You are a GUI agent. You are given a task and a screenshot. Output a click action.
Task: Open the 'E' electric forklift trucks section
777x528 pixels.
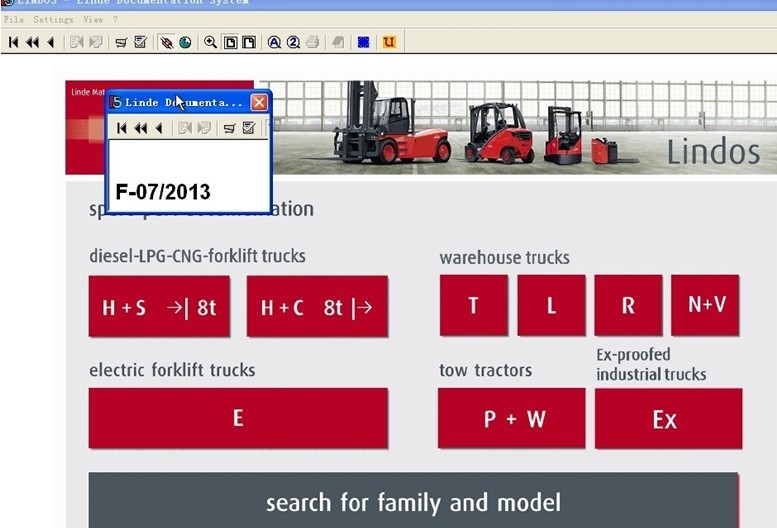[x=238, y=418]
